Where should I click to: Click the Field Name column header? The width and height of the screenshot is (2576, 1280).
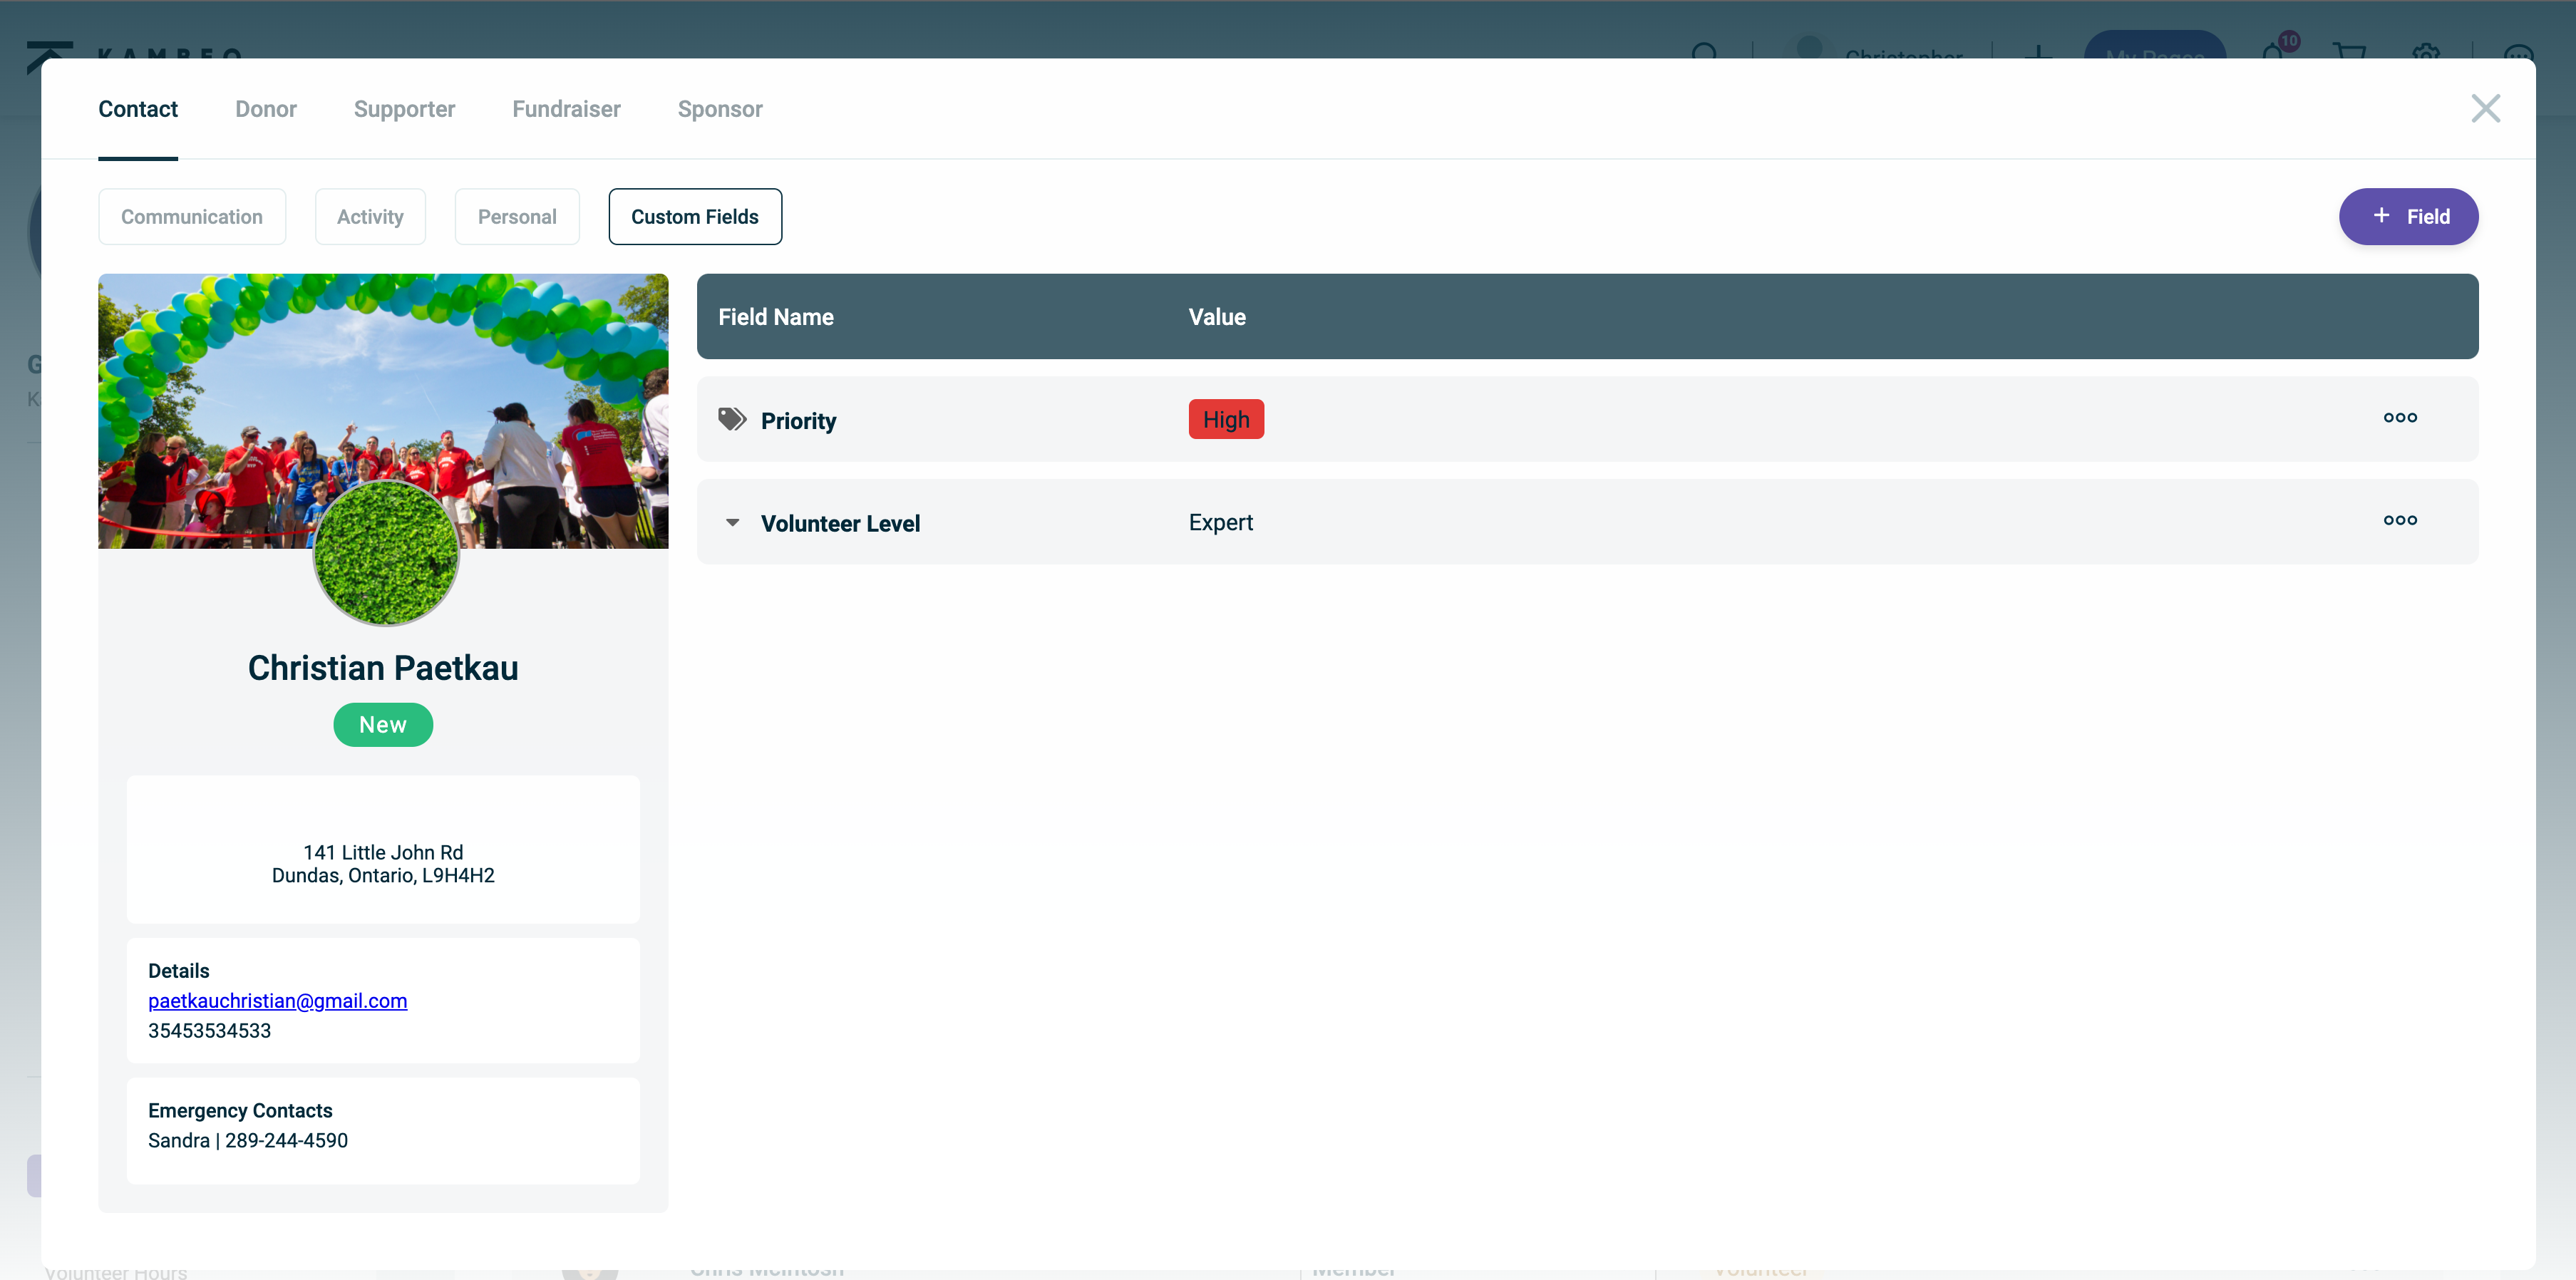(776, 316)
